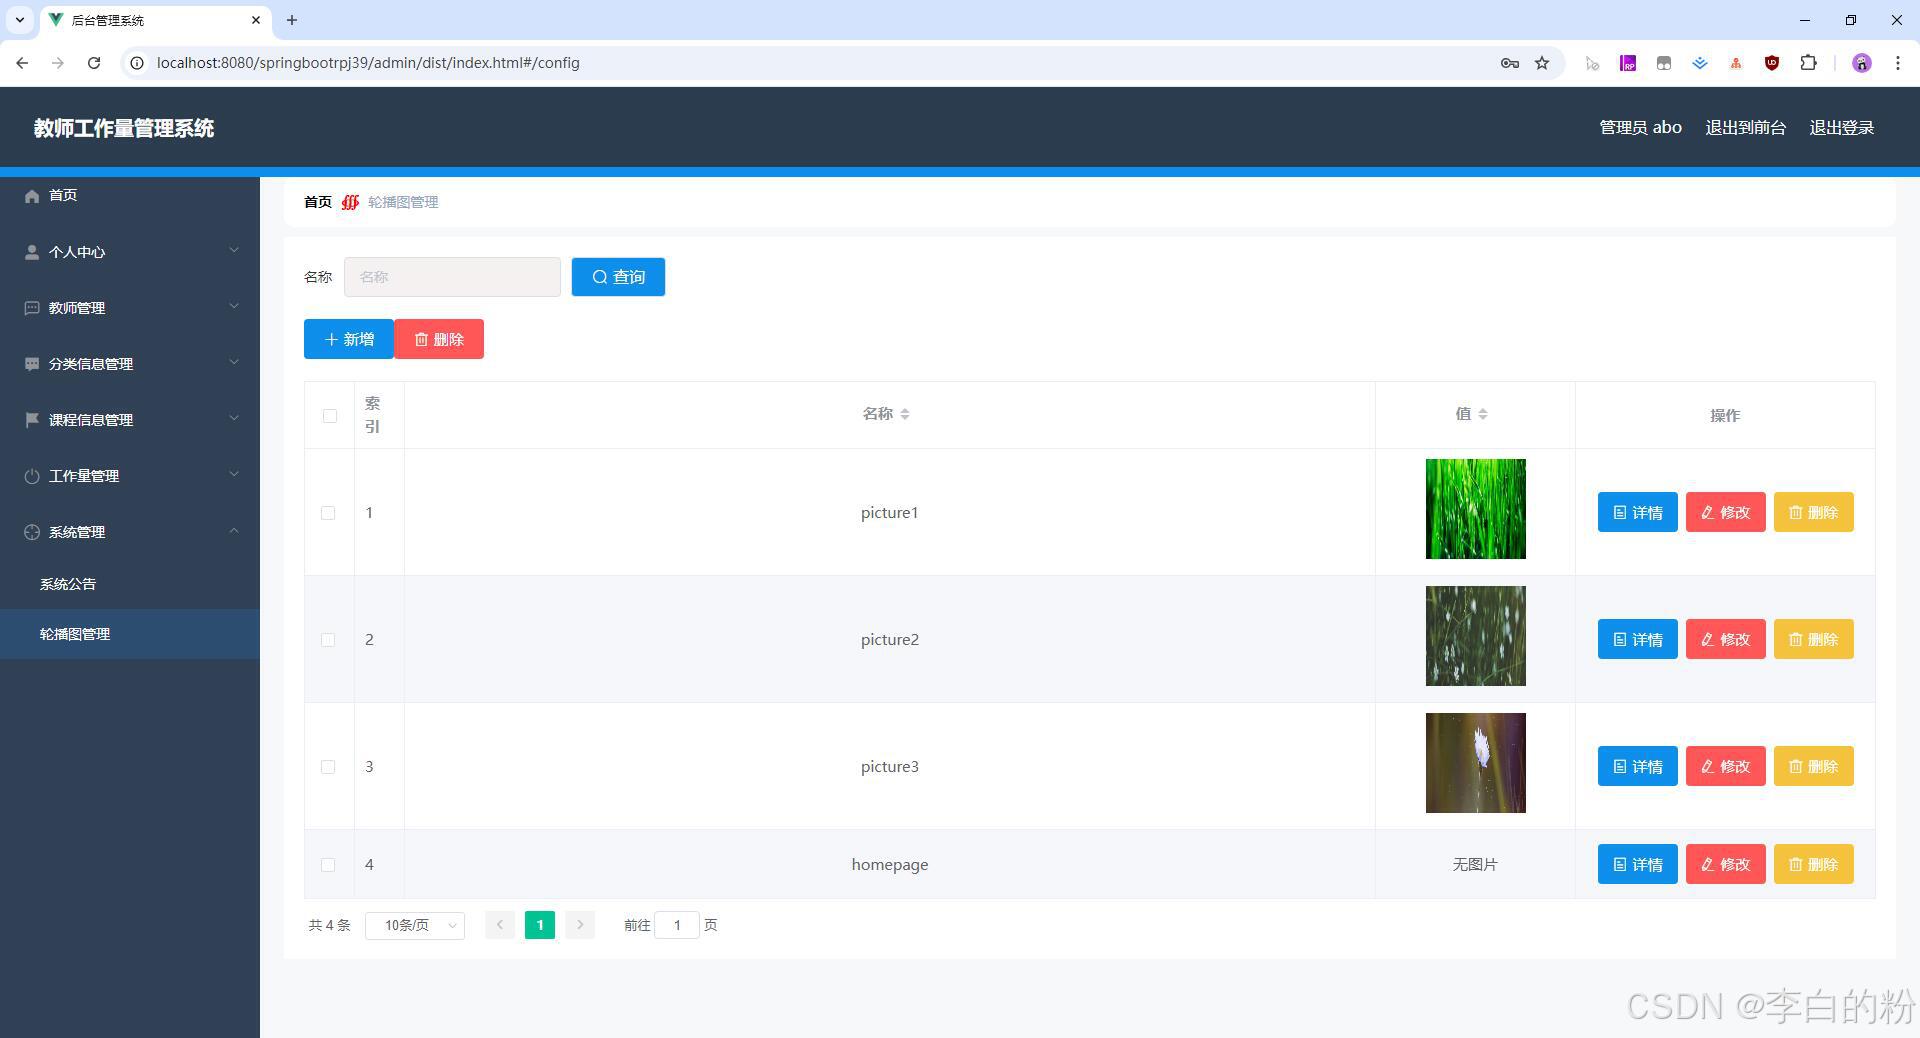Click 退出登录 to log out
This screenshot has width=1920, height=1038.
click(1841, 128)
